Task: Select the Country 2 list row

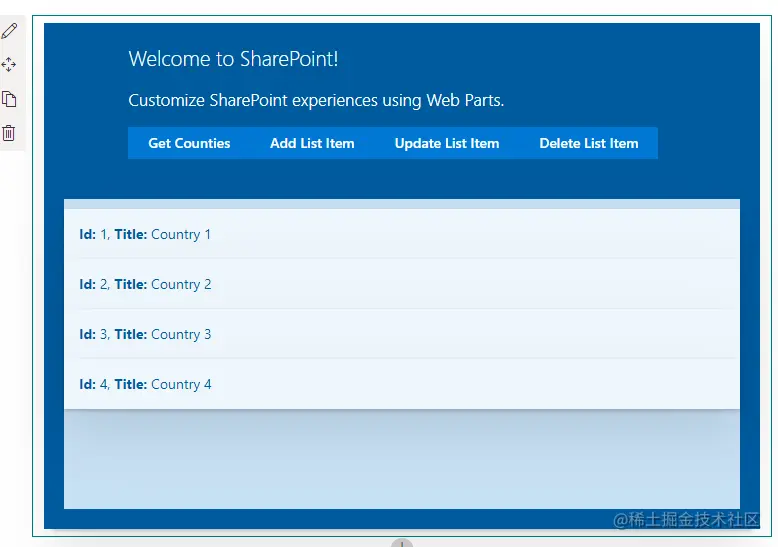Action: point(402,284)
